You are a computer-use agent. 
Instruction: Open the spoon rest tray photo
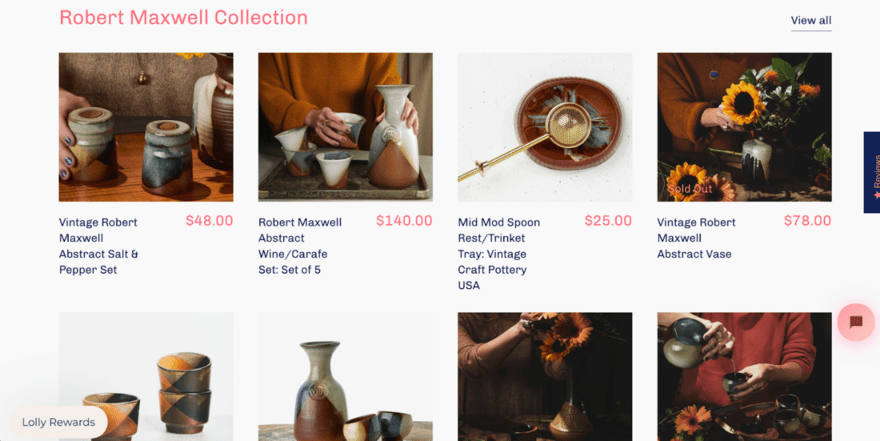pos(544,127)
